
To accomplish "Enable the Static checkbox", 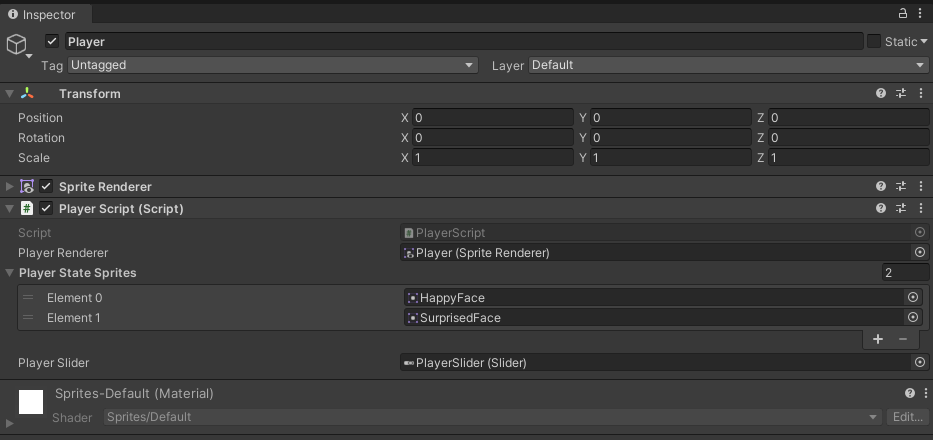I will (x=873, y=41).
